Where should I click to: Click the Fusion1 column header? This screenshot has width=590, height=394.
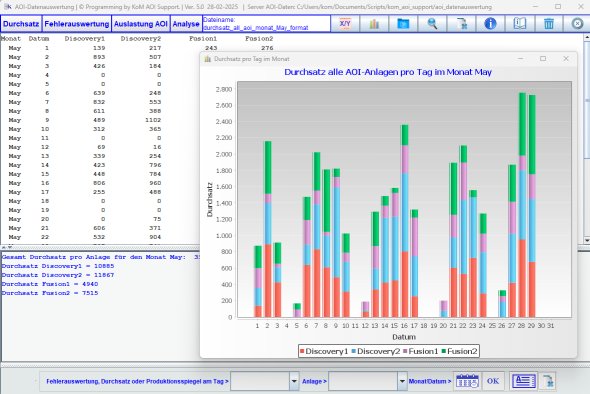pyautogui.click(x=203, y=38)
